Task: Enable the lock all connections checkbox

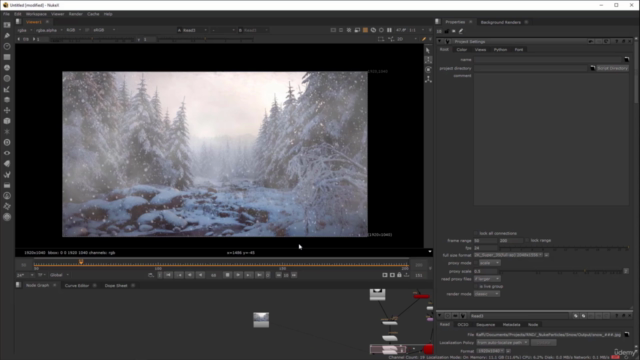Action: pos(476,233)
